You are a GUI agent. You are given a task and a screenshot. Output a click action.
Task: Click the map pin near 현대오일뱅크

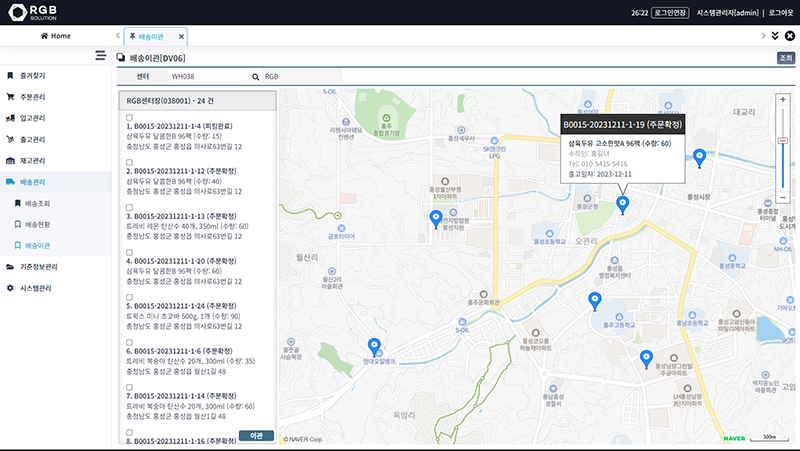pyautogui.click(x=375, y=347)
